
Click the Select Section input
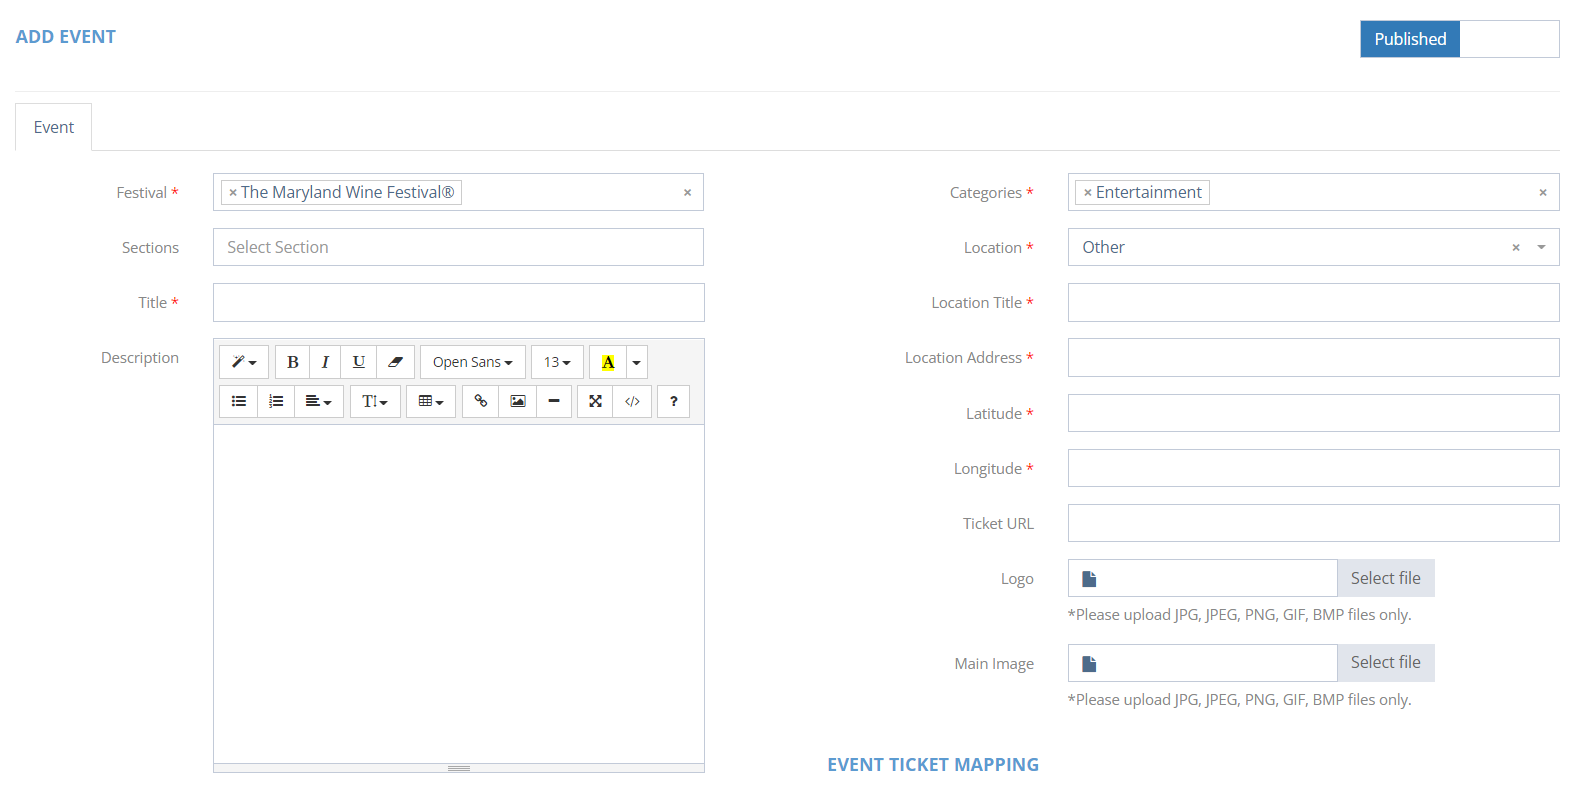tap(458, 247)
